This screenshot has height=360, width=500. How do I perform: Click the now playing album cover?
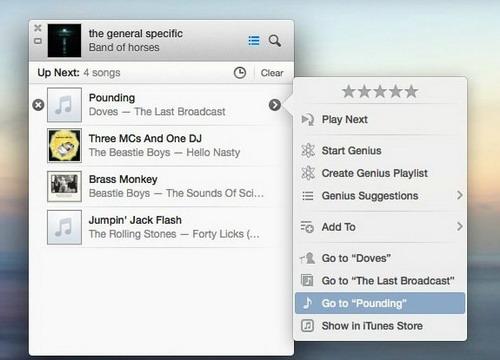coord(64,40)
